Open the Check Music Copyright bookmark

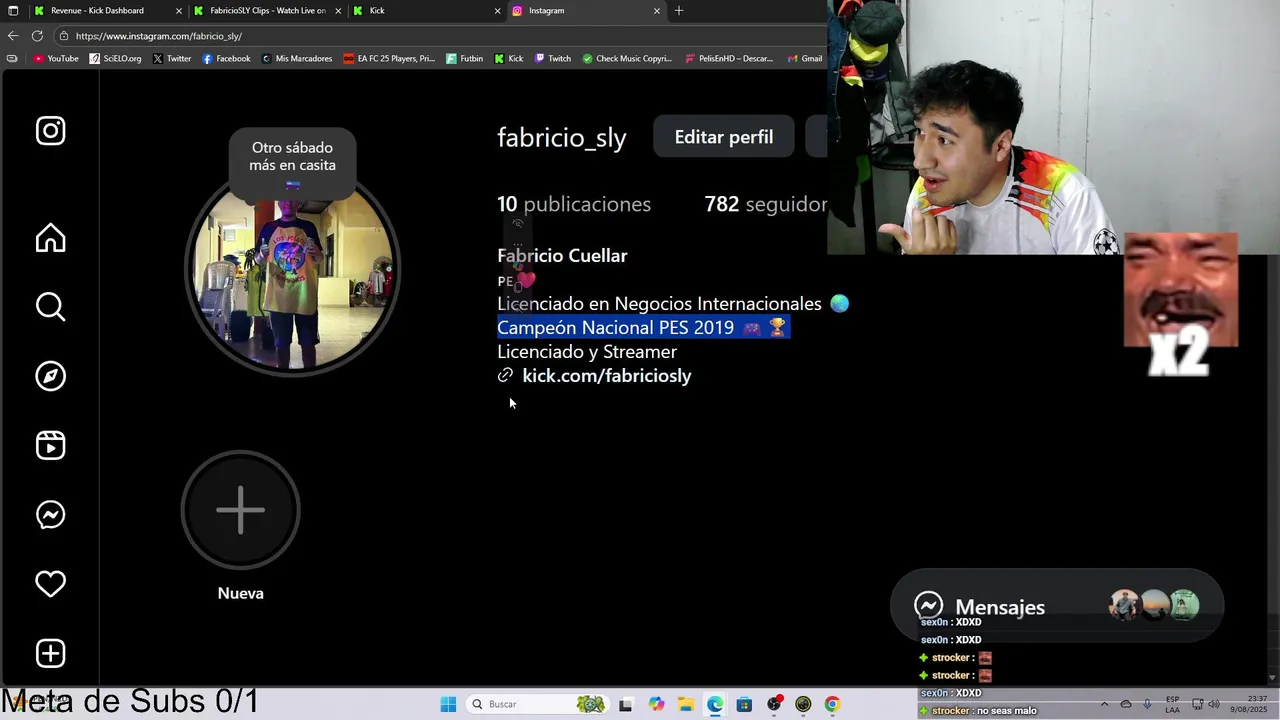(627, 59)
